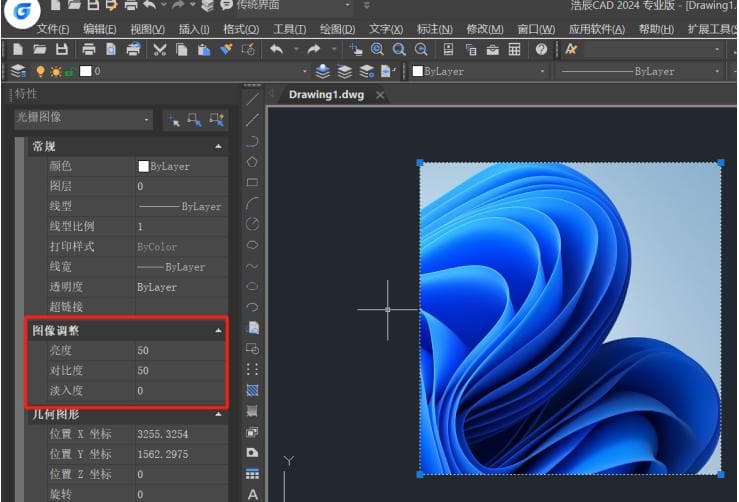Select the Match Properties brush icon

click(226, 49)
